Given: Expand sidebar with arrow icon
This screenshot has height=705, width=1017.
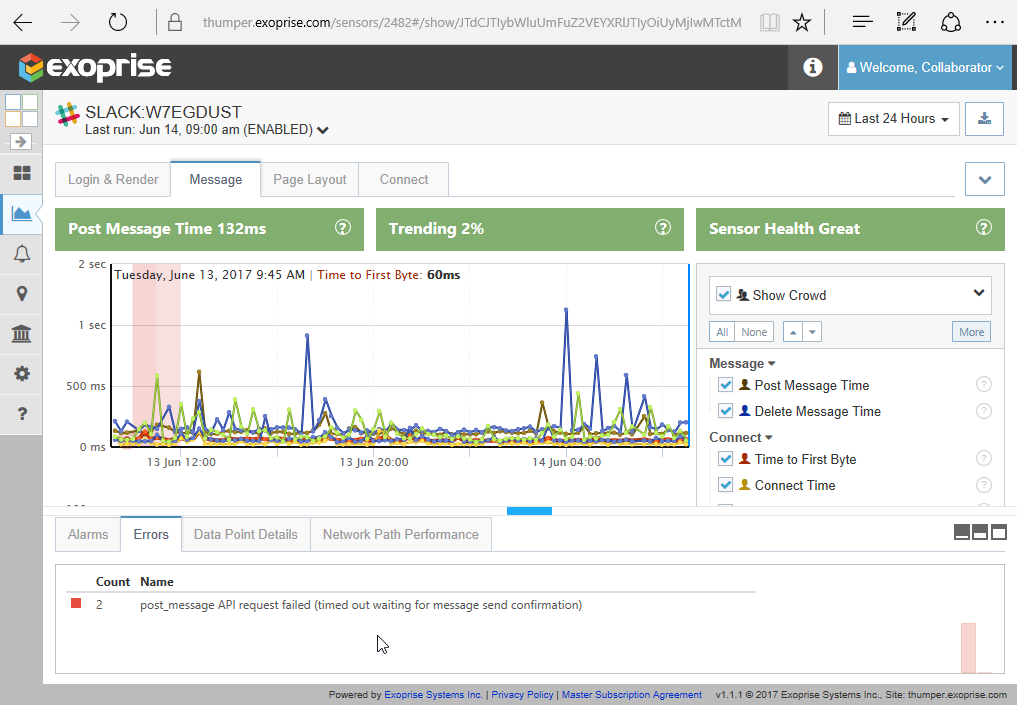Looking at the screenshot, I should click(x=21, y=141).
